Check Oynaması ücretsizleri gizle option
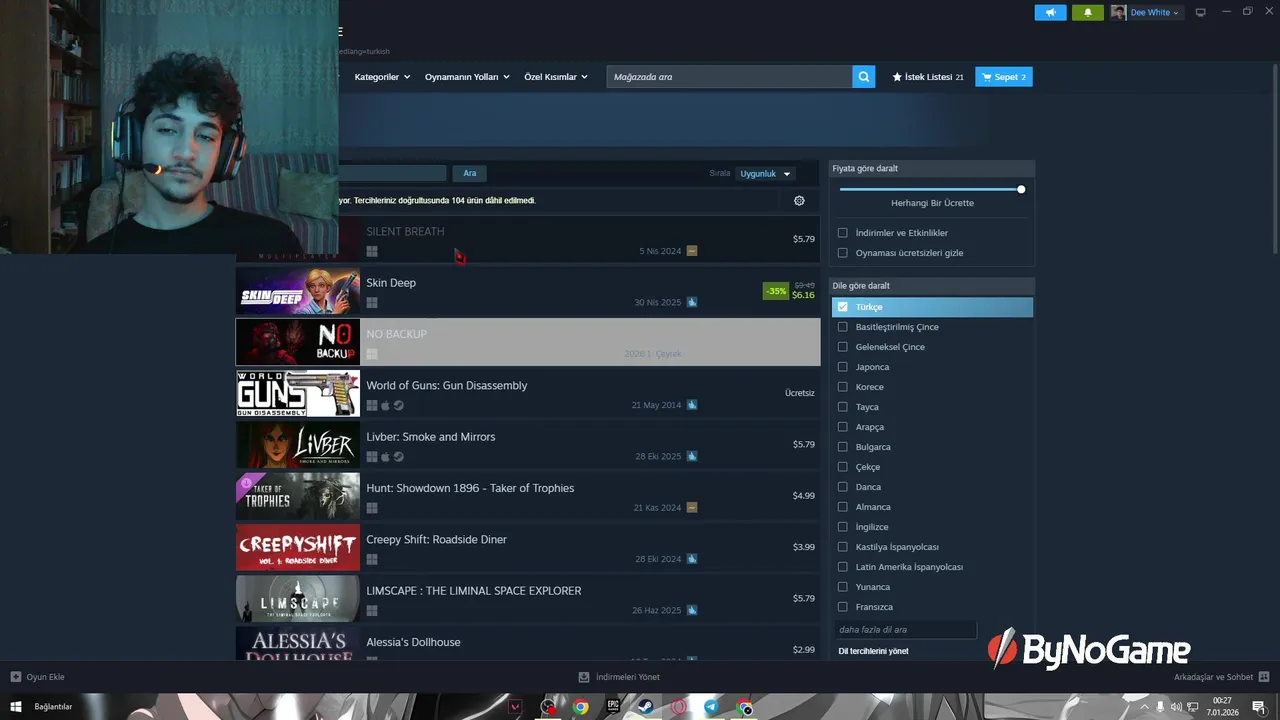Image resolution: width=1280 pixels, height=720 pixels. pyautogui.click(x=843, y=253)
